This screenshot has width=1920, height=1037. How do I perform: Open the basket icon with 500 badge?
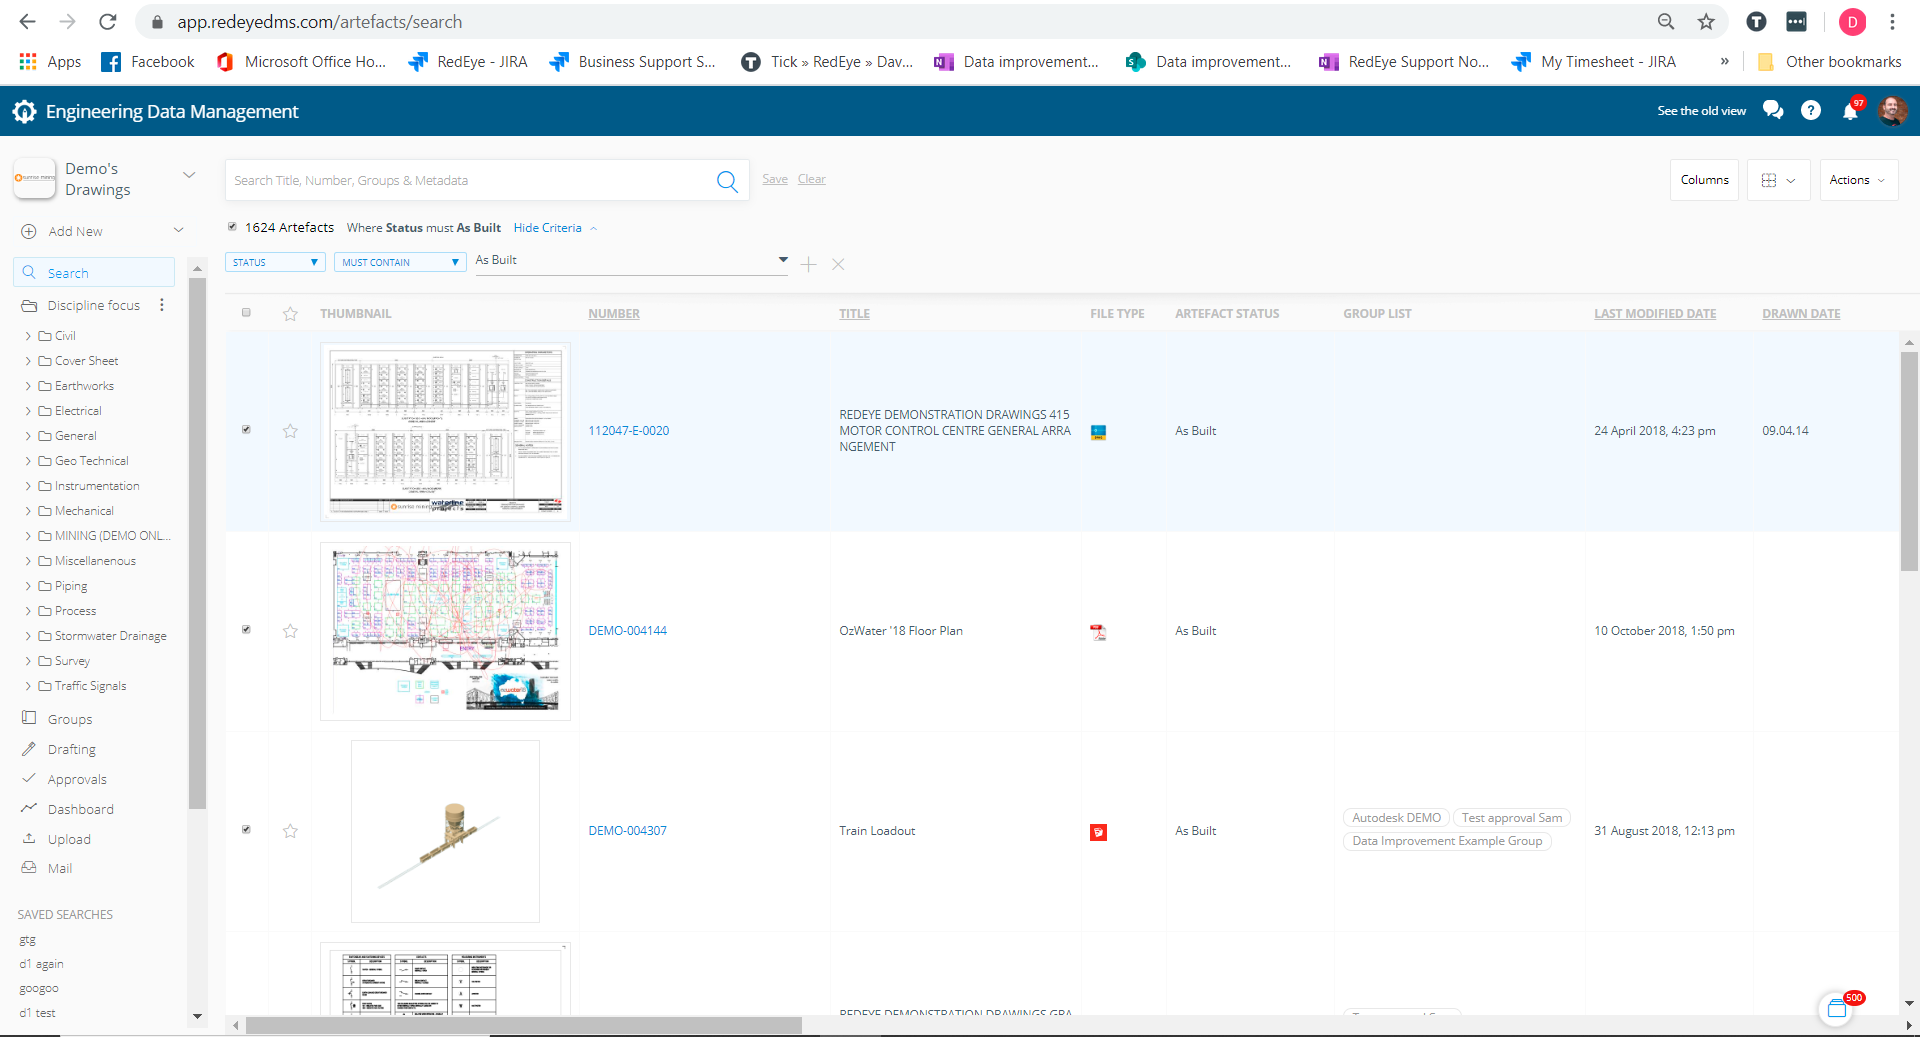[1837, 1008]
